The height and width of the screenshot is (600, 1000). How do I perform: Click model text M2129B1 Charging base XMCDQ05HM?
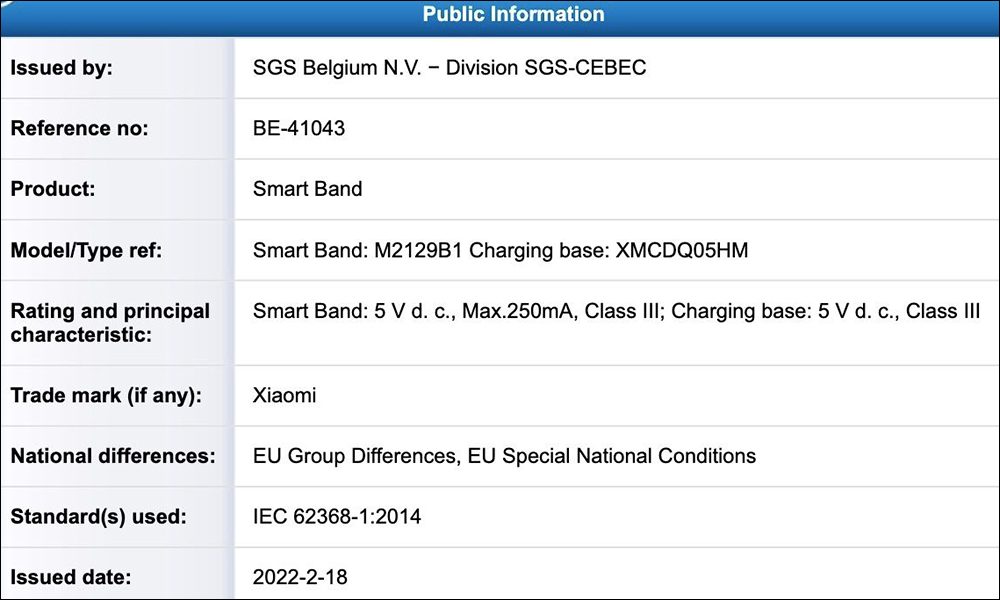500,250
